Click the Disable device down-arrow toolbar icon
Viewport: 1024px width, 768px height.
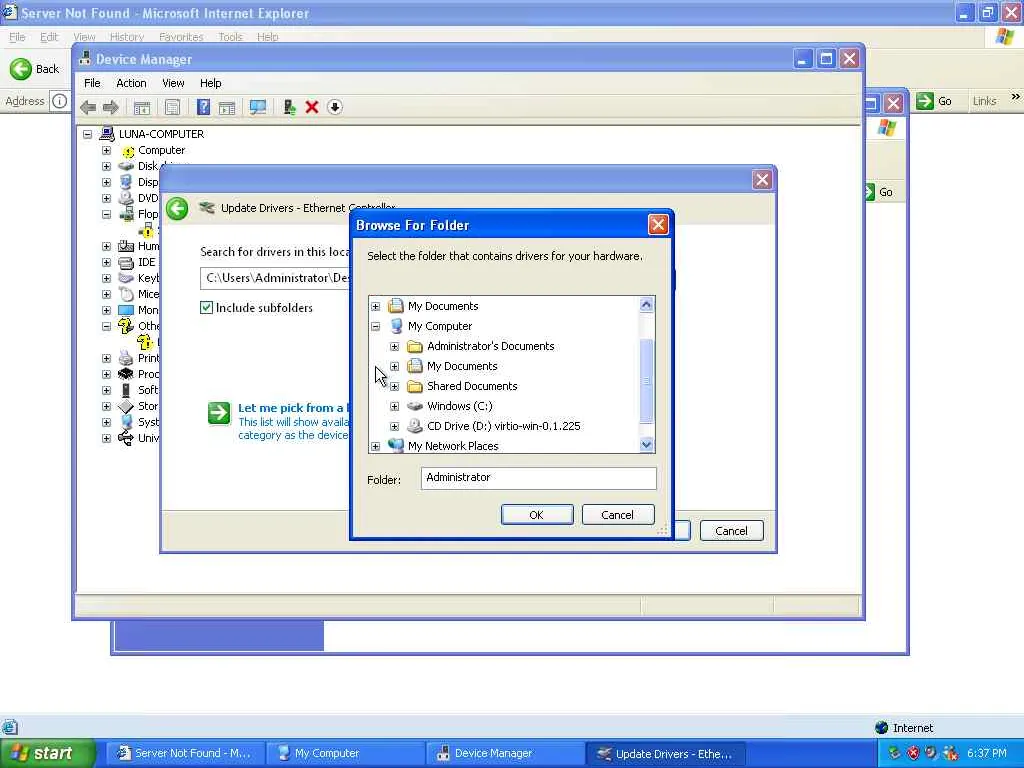pyautogui.click(x=334, y=107)
